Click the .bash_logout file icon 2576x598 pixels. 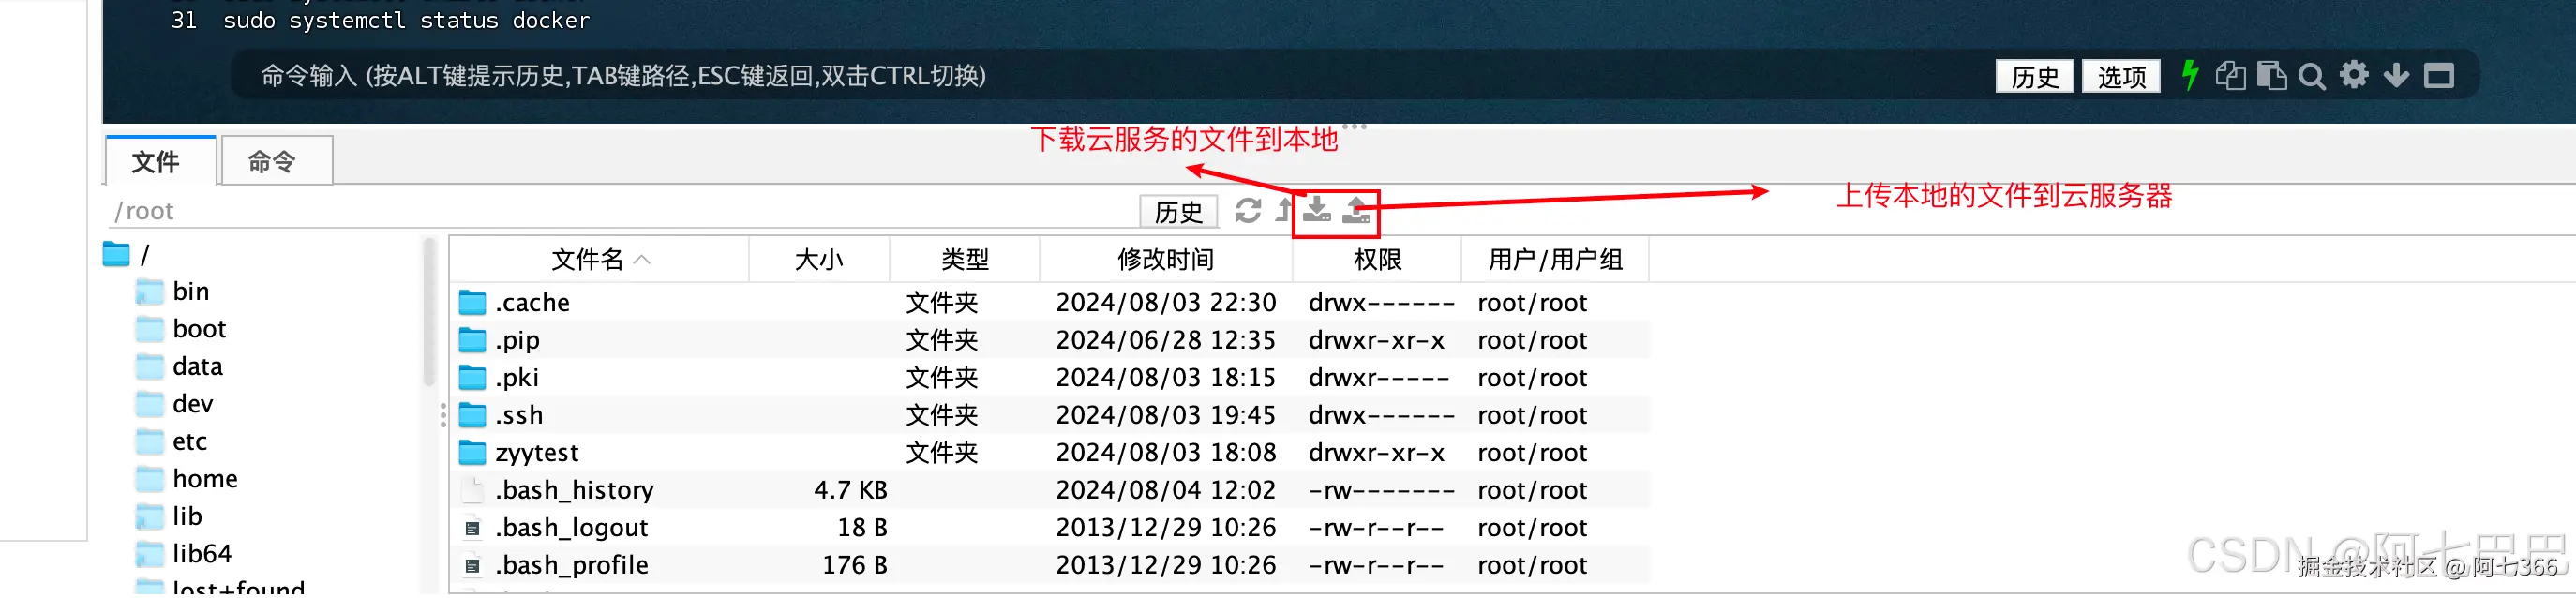472,528
